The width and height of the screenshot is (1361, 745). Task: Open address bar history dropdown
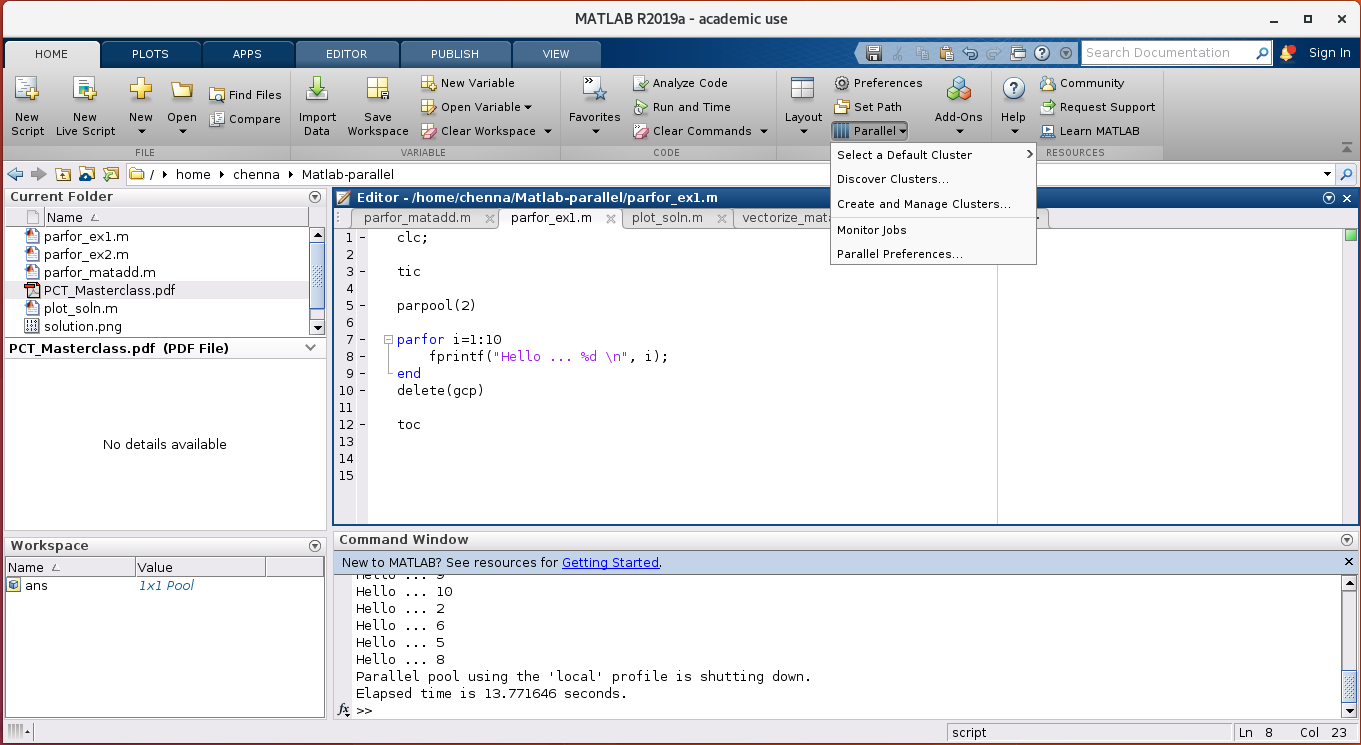[x=1327, y=174]
